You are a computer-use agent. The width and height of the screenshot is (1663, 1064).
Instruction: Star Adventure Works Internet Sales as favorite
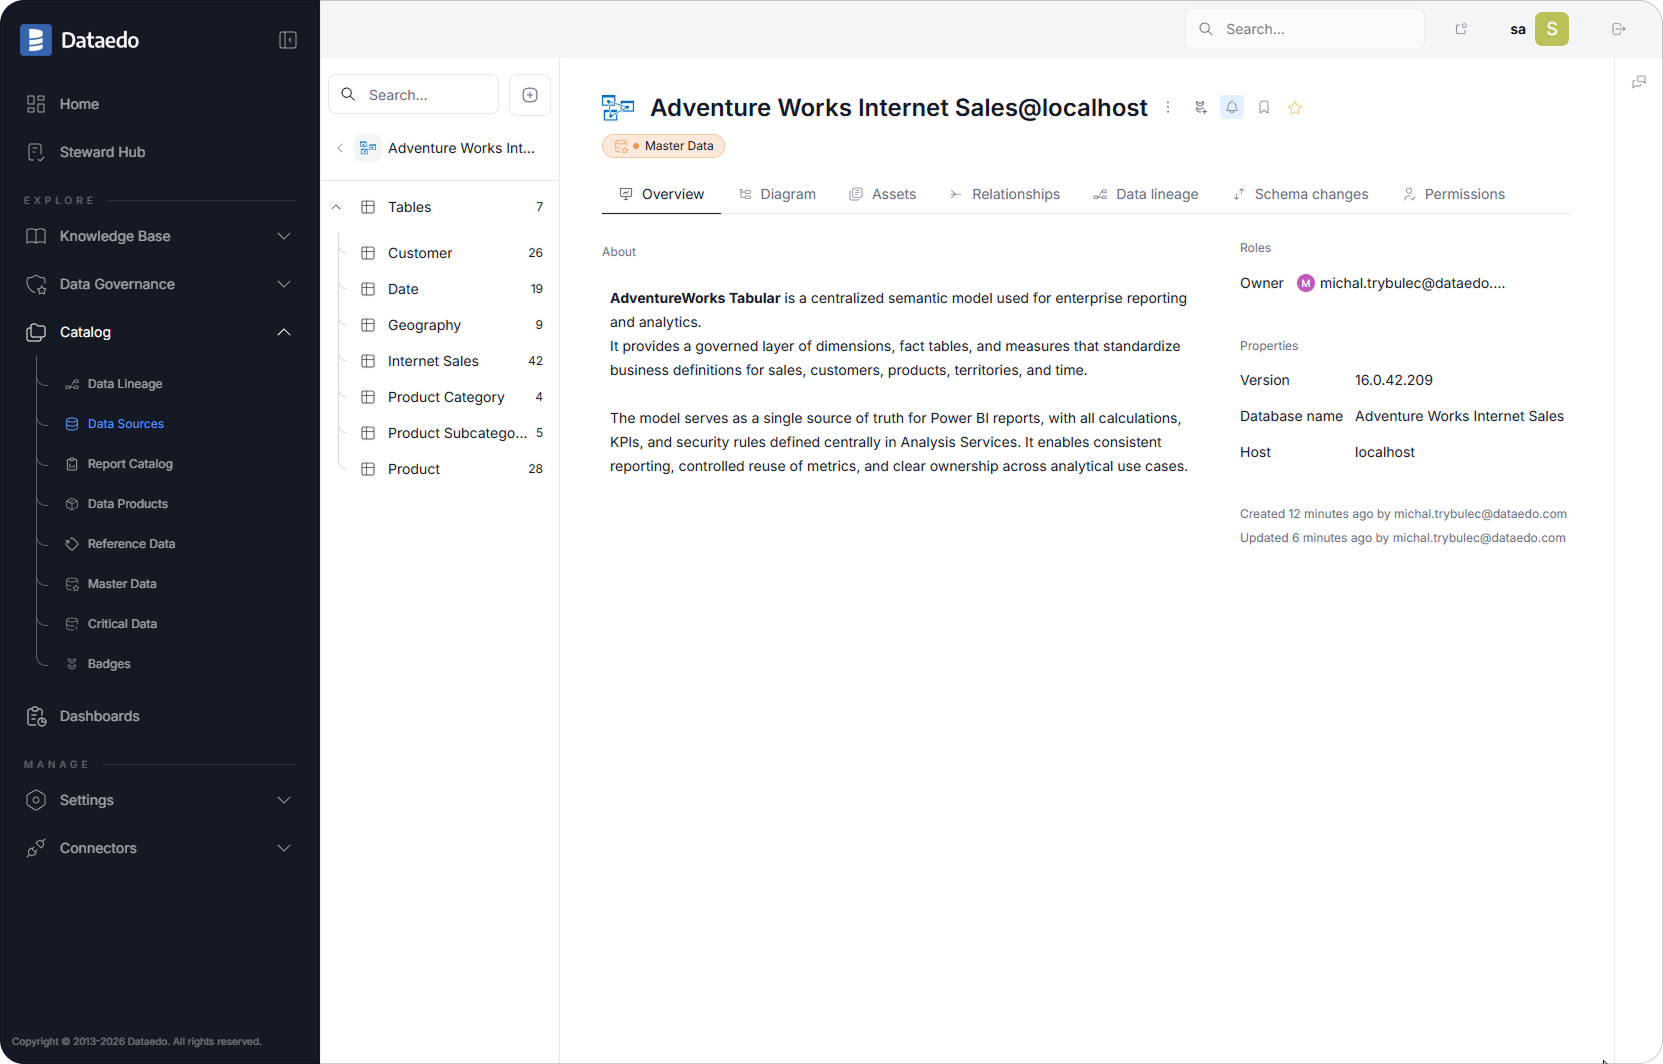[1295, 107]
